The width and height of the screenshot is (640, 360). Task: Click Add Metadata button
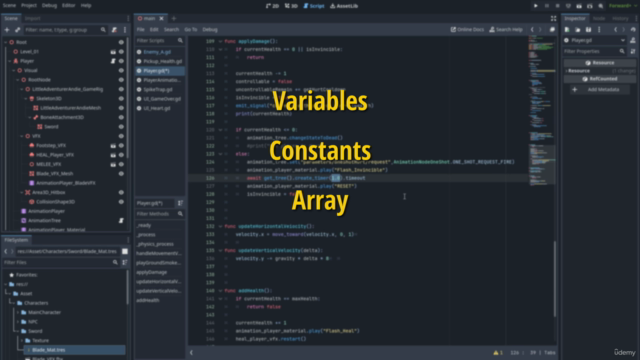click(x=599, y=89)
